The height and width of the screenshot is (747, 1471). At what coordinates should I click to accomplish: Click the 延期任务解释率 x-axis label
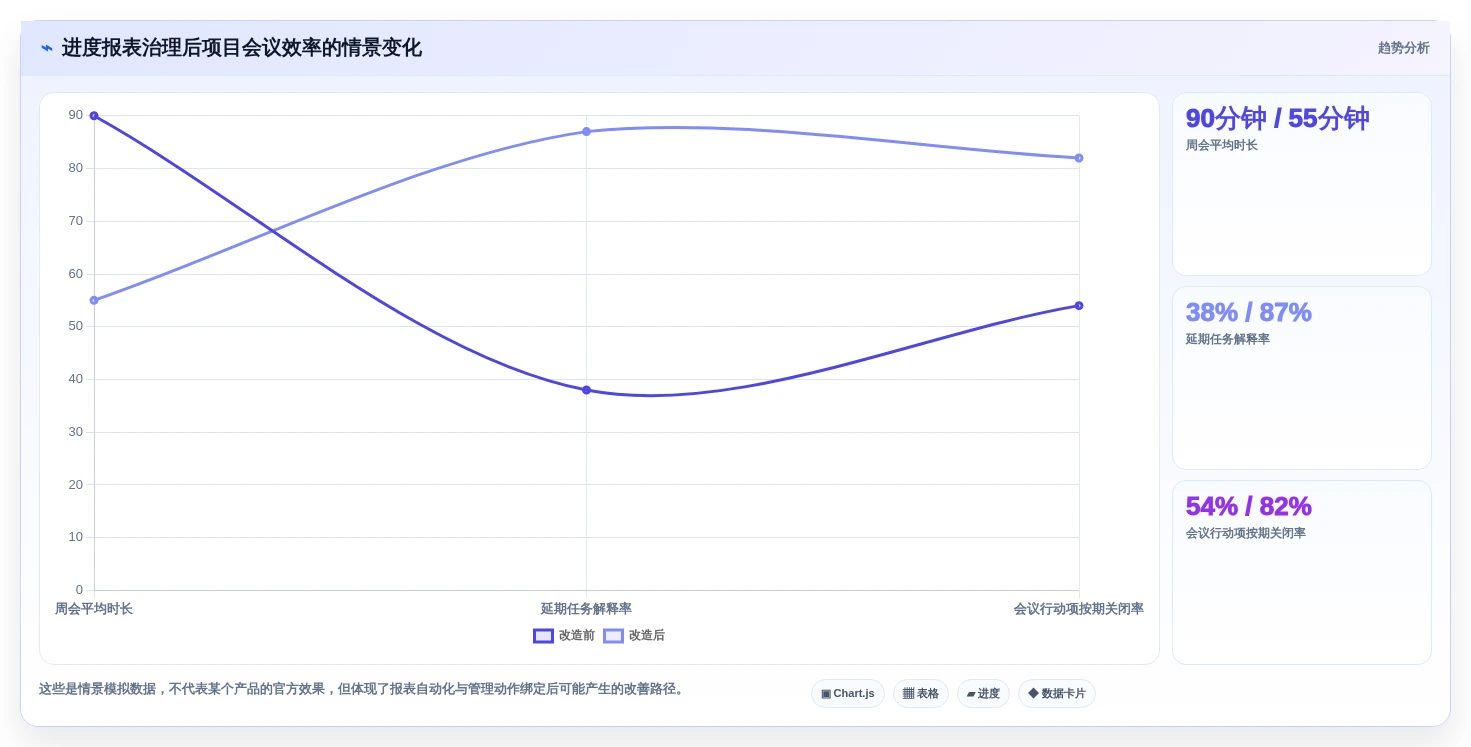(x=586, y=609)
